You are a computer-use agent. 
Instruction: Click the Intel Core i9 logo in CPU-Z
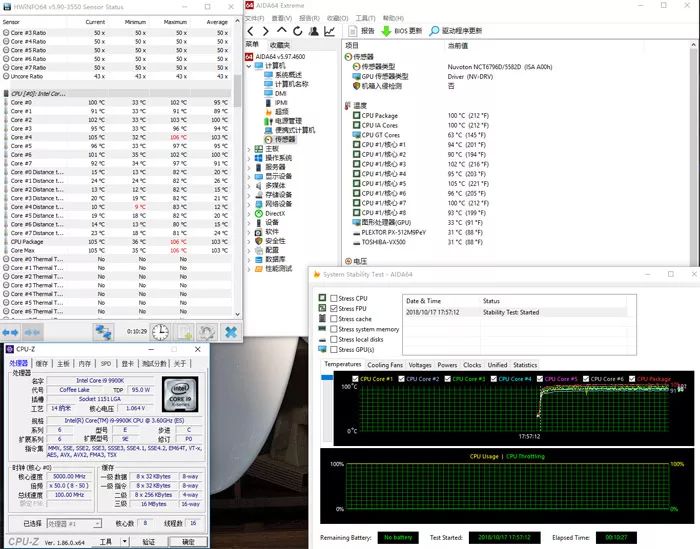[180, 394]
